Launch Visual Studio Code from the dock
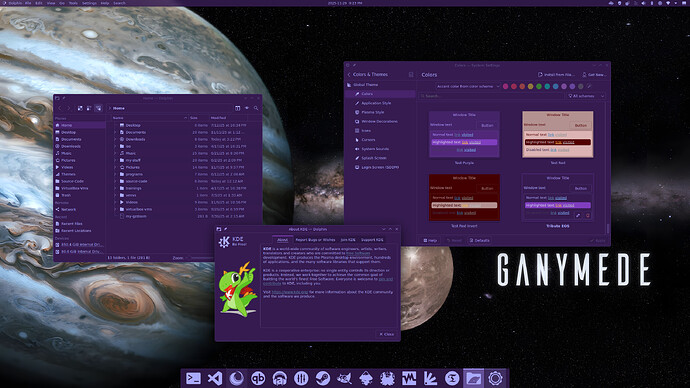690x388 pixels. (215, 378)
